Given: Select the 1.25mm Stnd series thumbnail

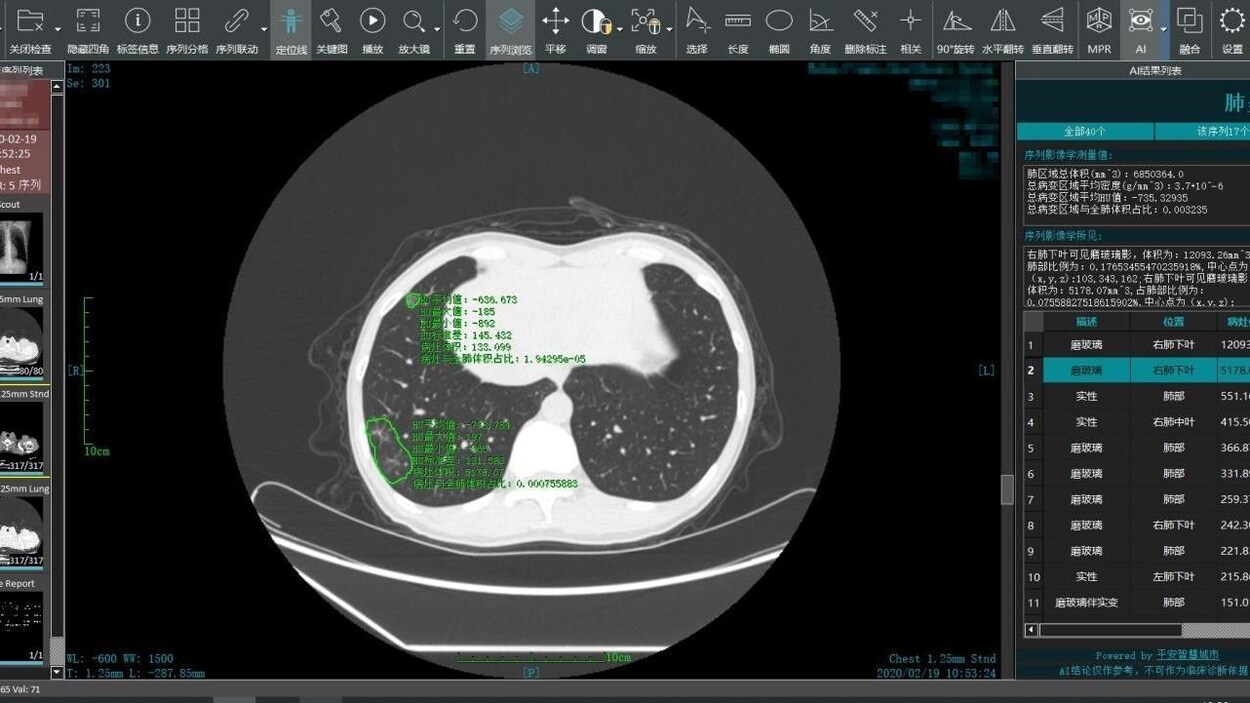Looking at the screenshot, I should [x=21, y=436].
